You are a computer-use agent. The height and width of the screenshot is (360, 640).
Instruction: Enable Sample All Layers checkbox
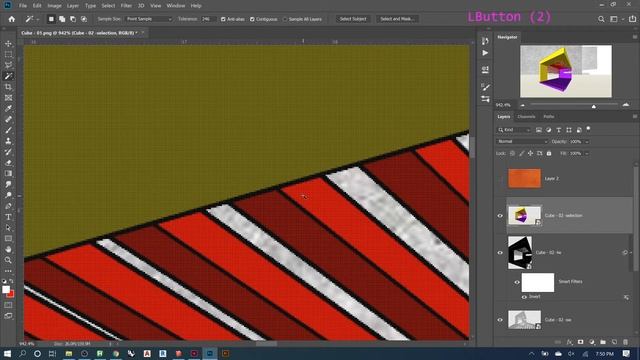(x=285, y=19)
